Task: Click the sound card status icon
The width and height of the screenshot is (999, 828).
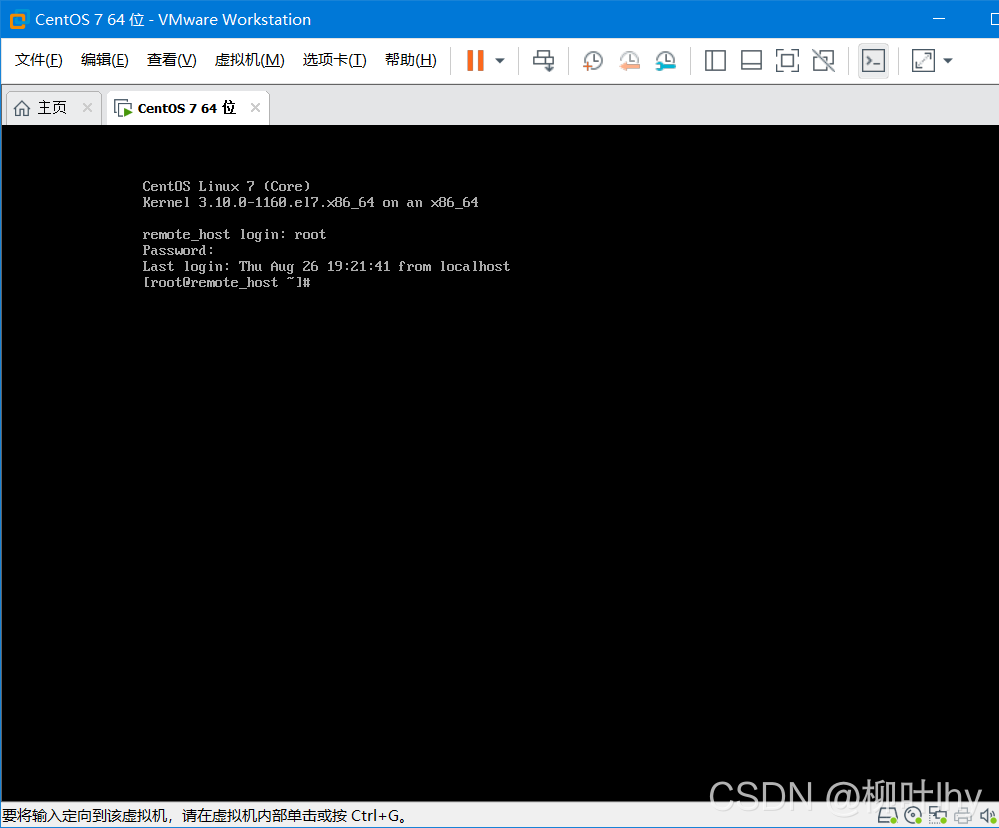Action: pyautogui.click(x=988, y=815)
